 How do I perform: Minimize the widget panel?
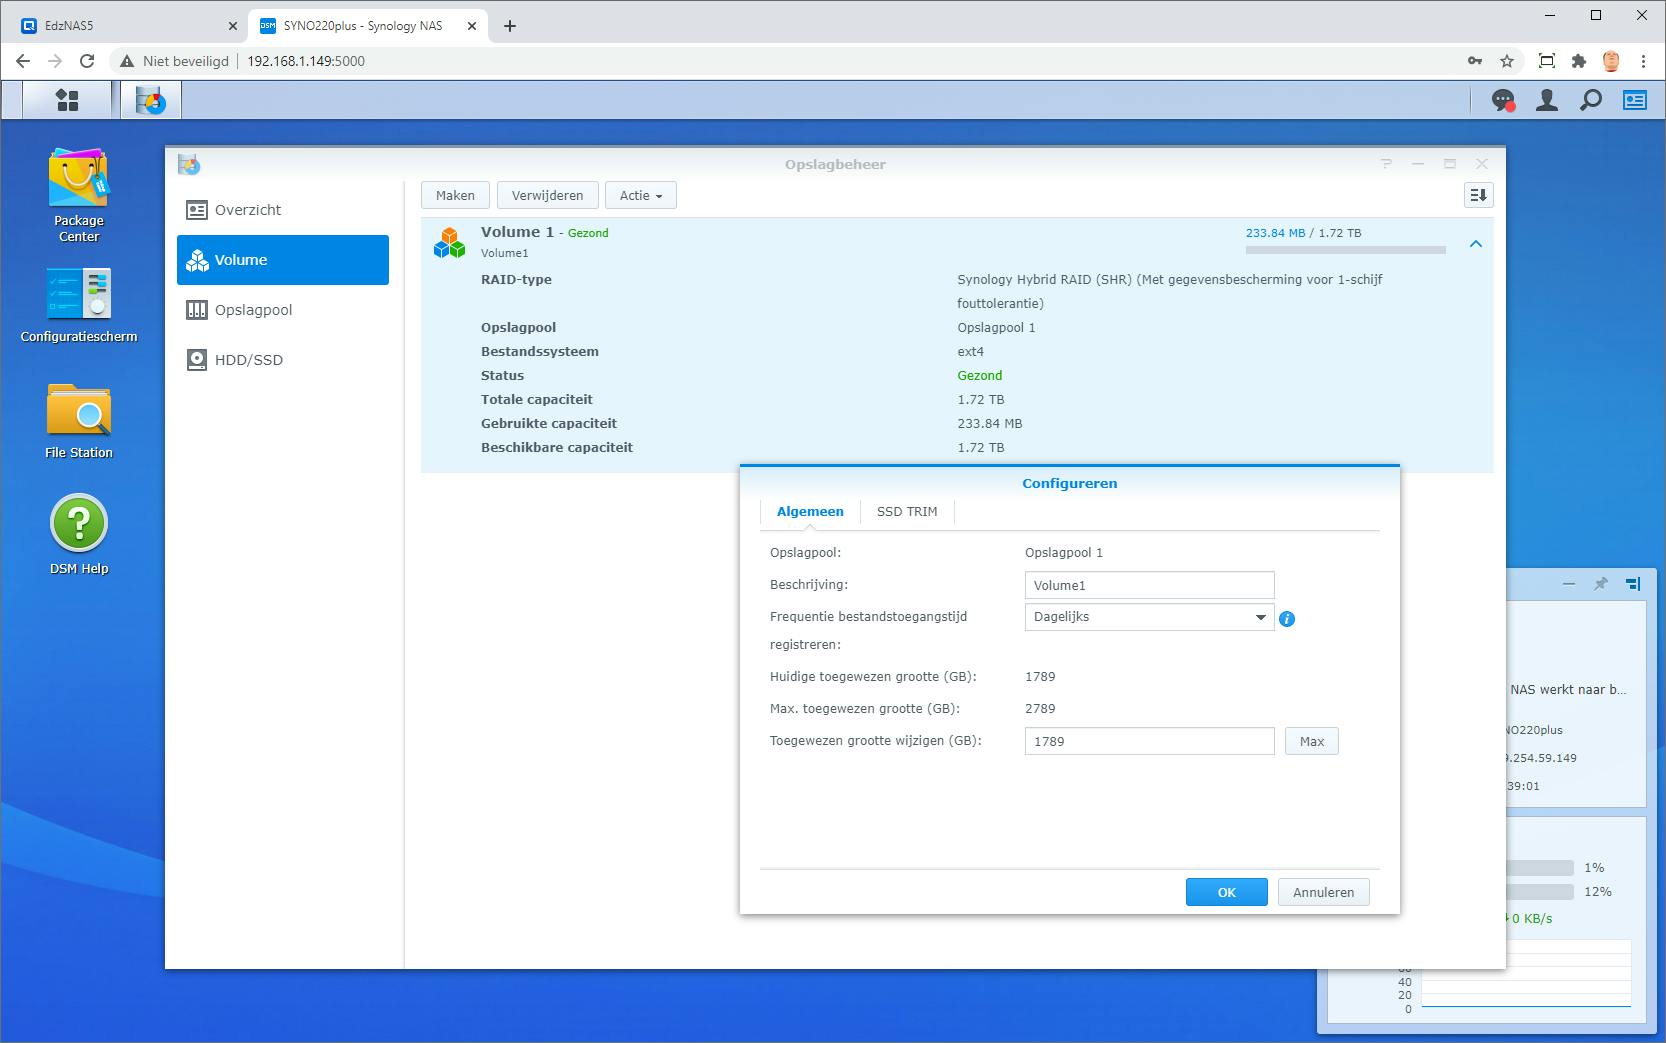(1568, 584)
